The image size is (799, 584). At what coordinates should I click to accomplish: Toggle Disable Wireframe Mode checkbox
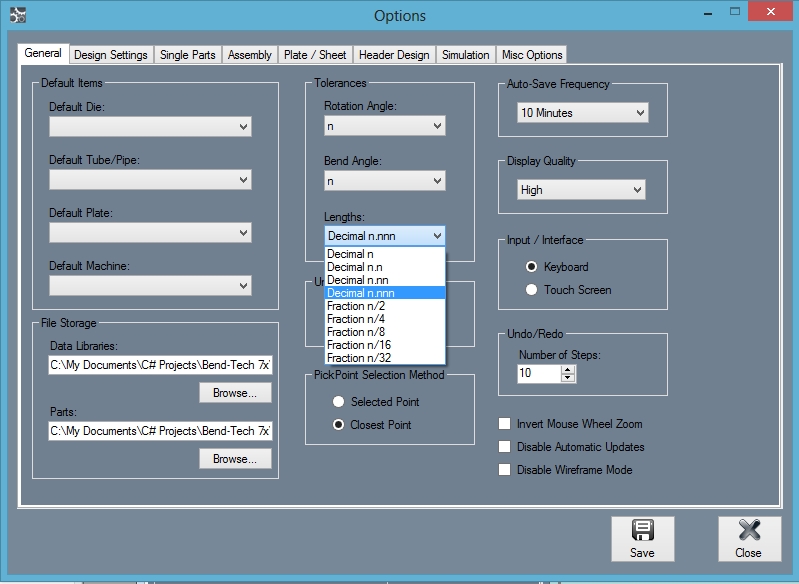[505, 470]
